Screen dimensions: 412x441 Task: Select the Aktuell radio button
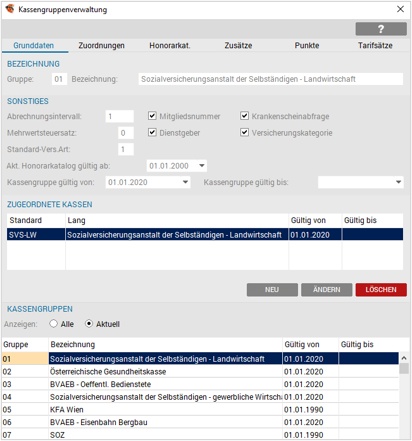click(89, 324)
